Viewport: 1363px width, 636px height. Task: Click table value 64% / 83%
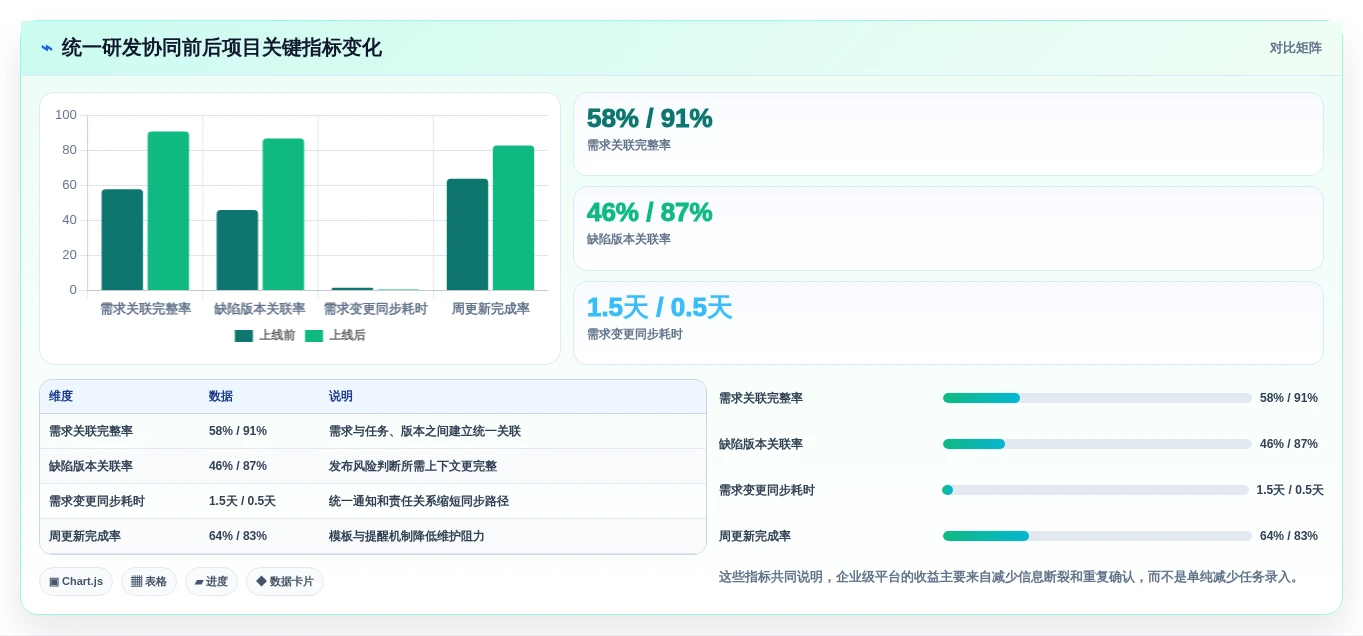(238, 536)
